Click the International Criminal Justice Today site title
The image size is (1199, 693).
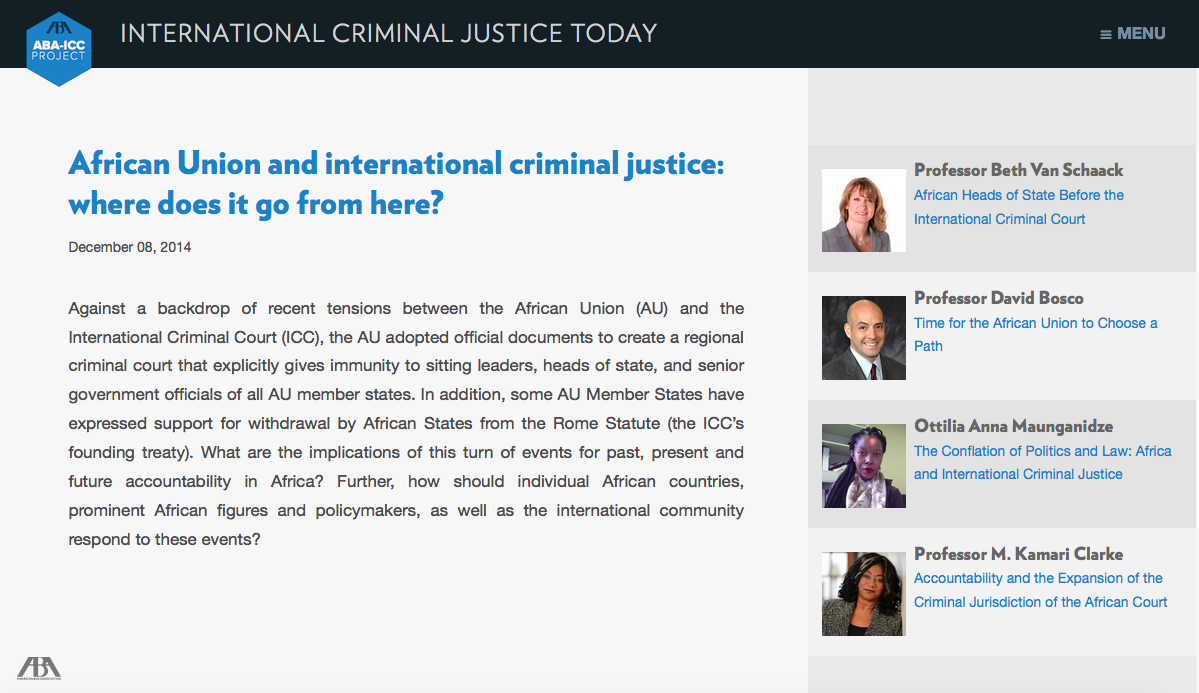[388, 34]
